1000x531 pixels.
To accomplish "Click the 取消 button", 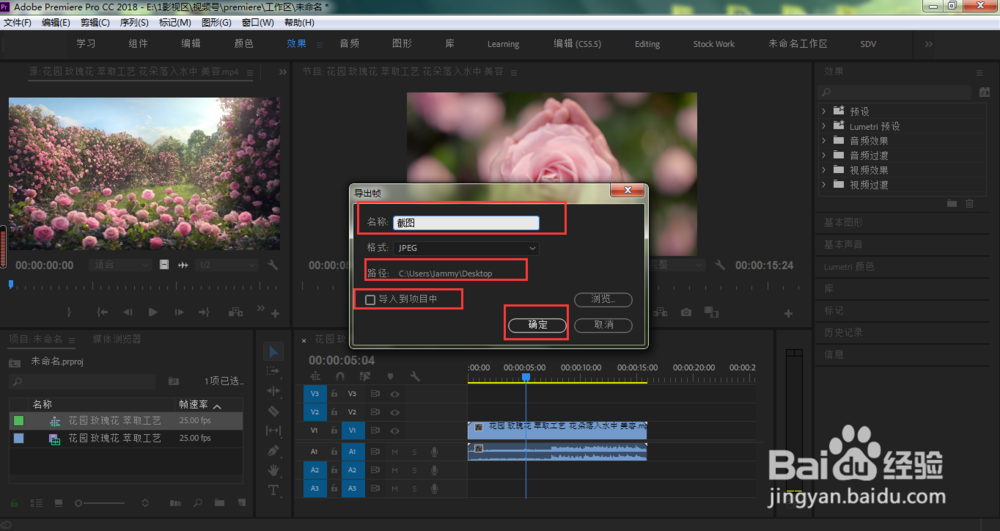I will [x=603, y=324].
